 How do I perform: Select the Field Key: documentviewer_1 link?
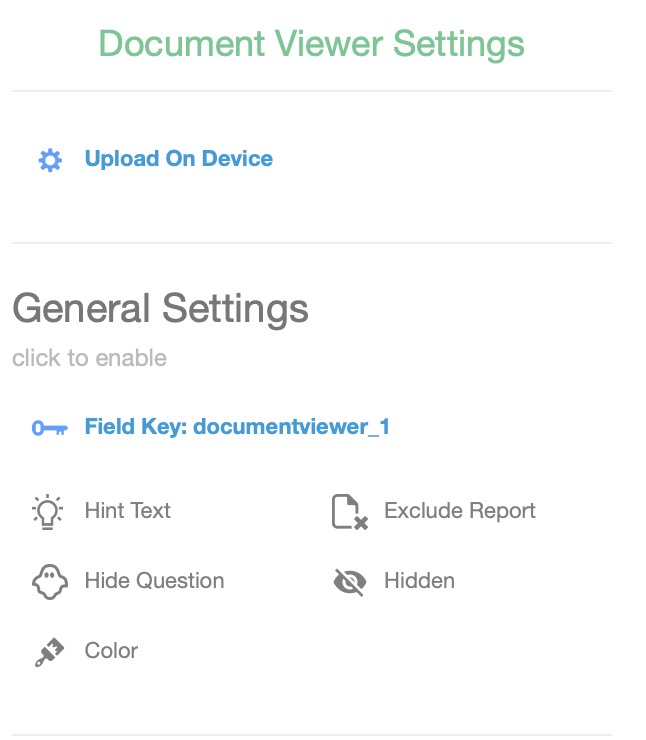coord(237,427)
